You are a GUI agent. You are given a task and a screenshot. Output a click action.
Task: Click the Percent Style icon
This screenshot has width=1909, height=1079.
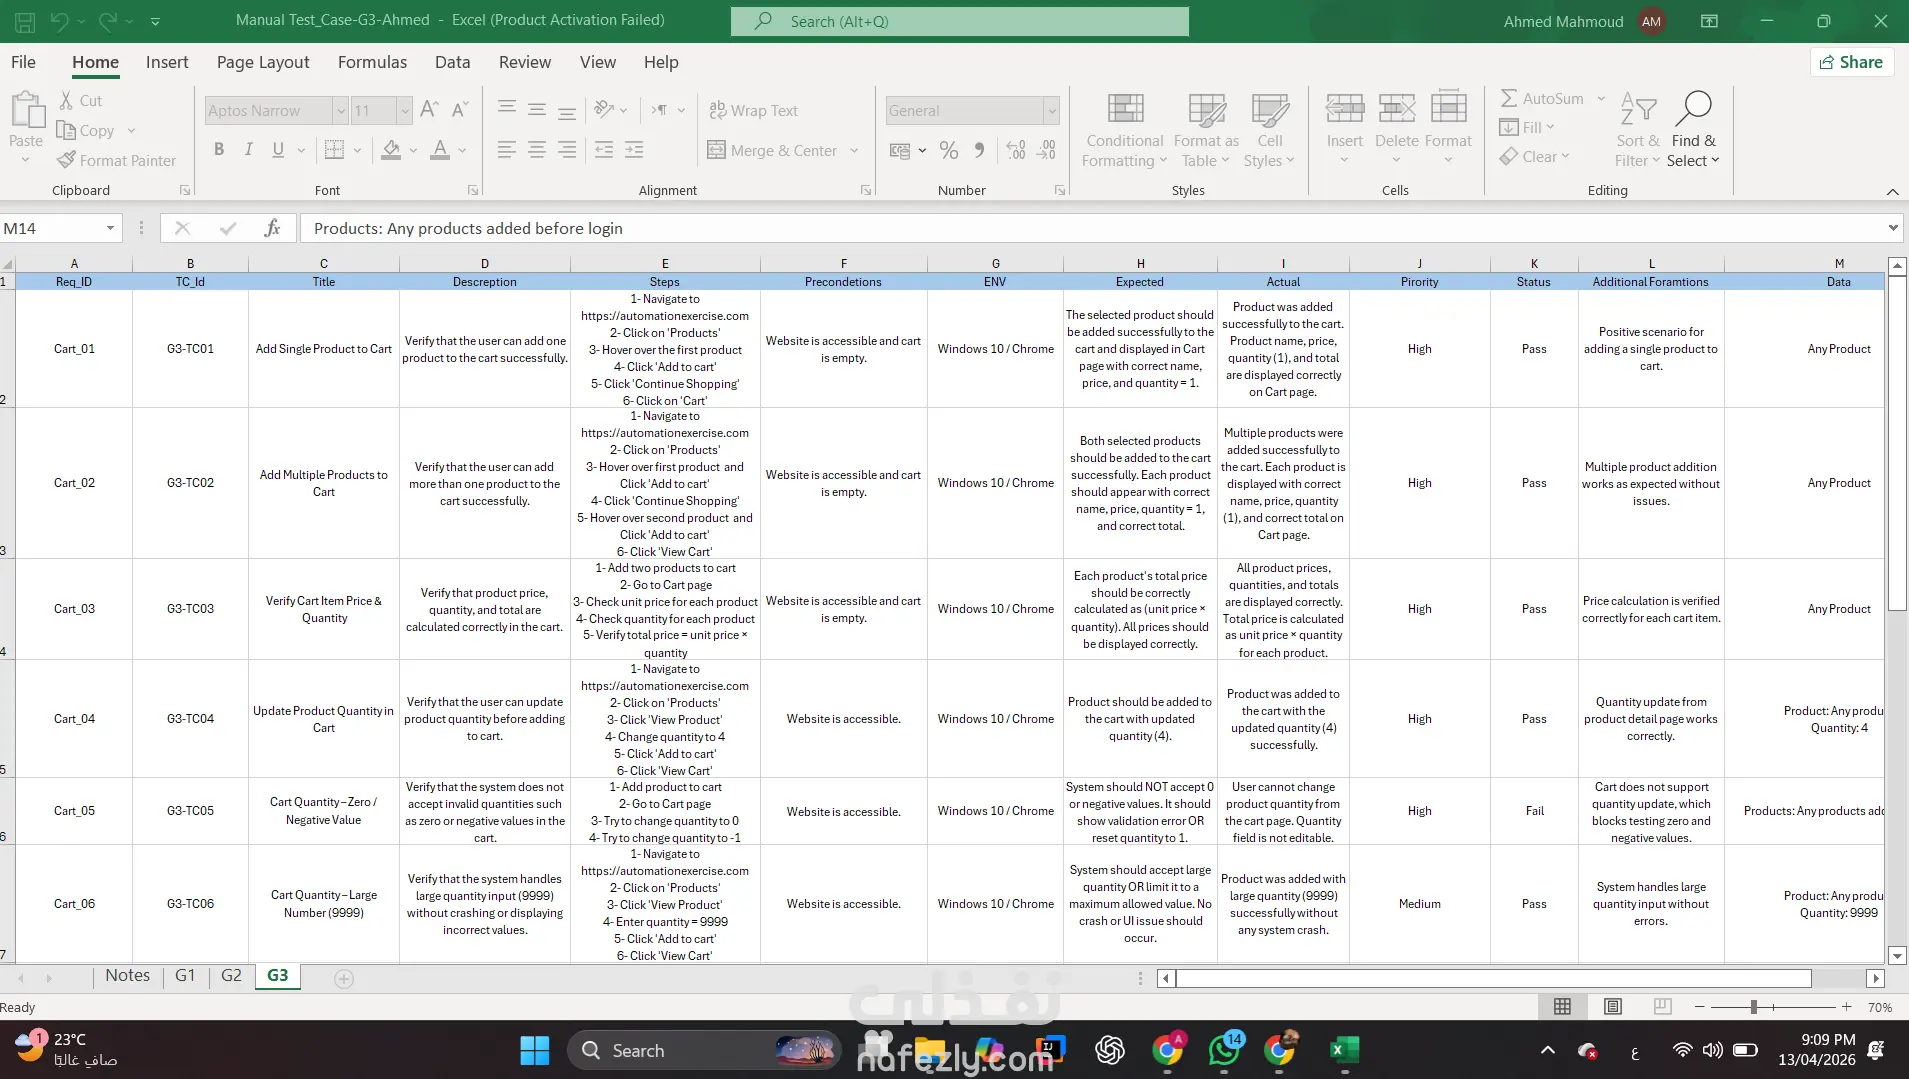[x=949, y=151]
